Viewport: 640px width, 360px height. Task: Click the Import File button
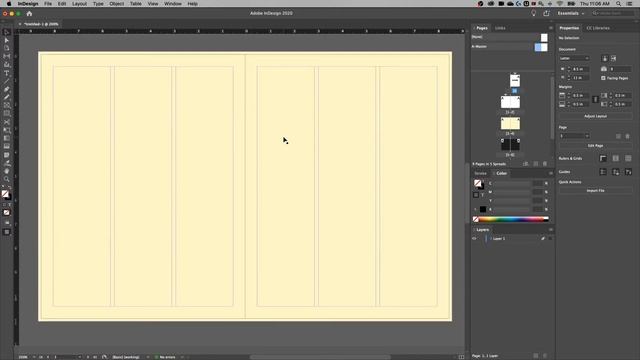(595, 191)
